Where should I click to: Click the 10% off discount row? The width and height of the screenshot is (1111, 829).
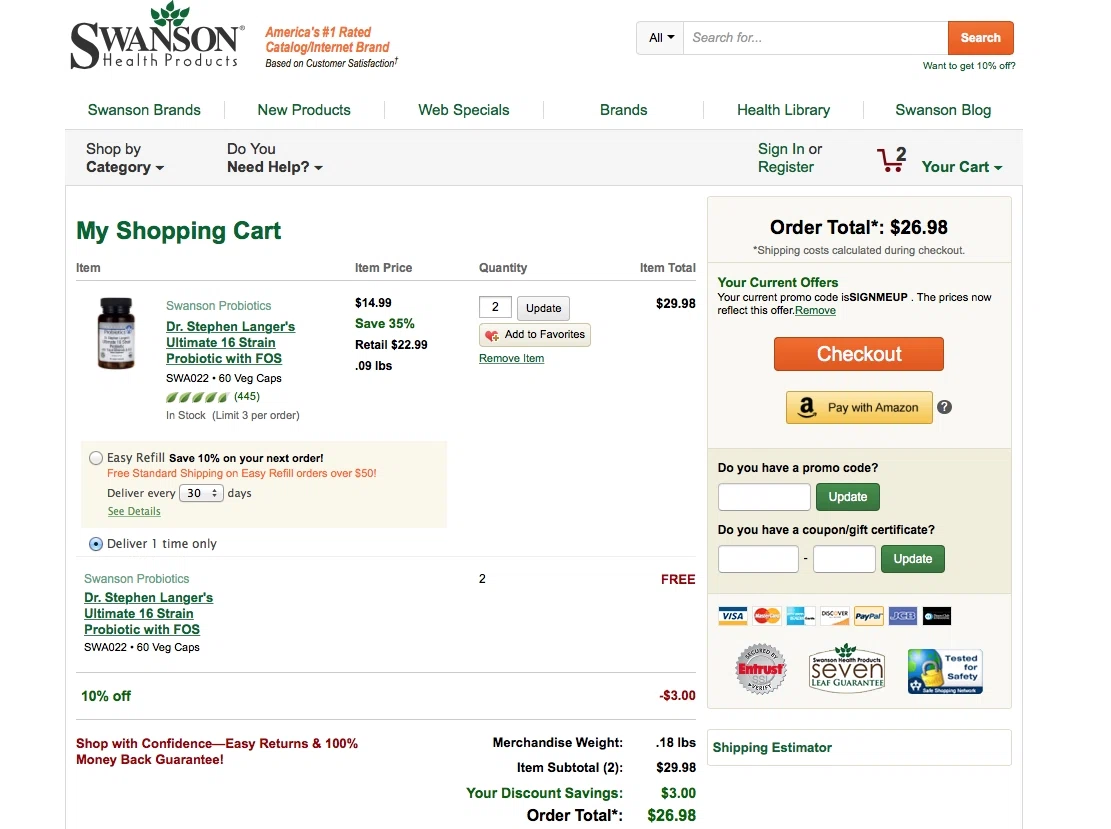point(386,696)
